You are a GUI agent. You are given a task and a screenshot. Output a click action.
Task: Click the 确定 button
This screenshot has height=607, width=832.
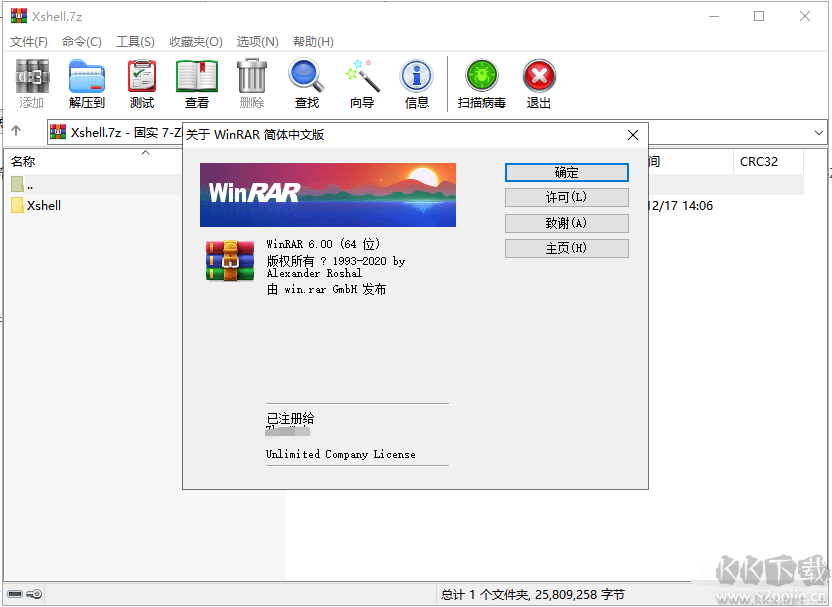pyautogui.click(x=566, y=172)
